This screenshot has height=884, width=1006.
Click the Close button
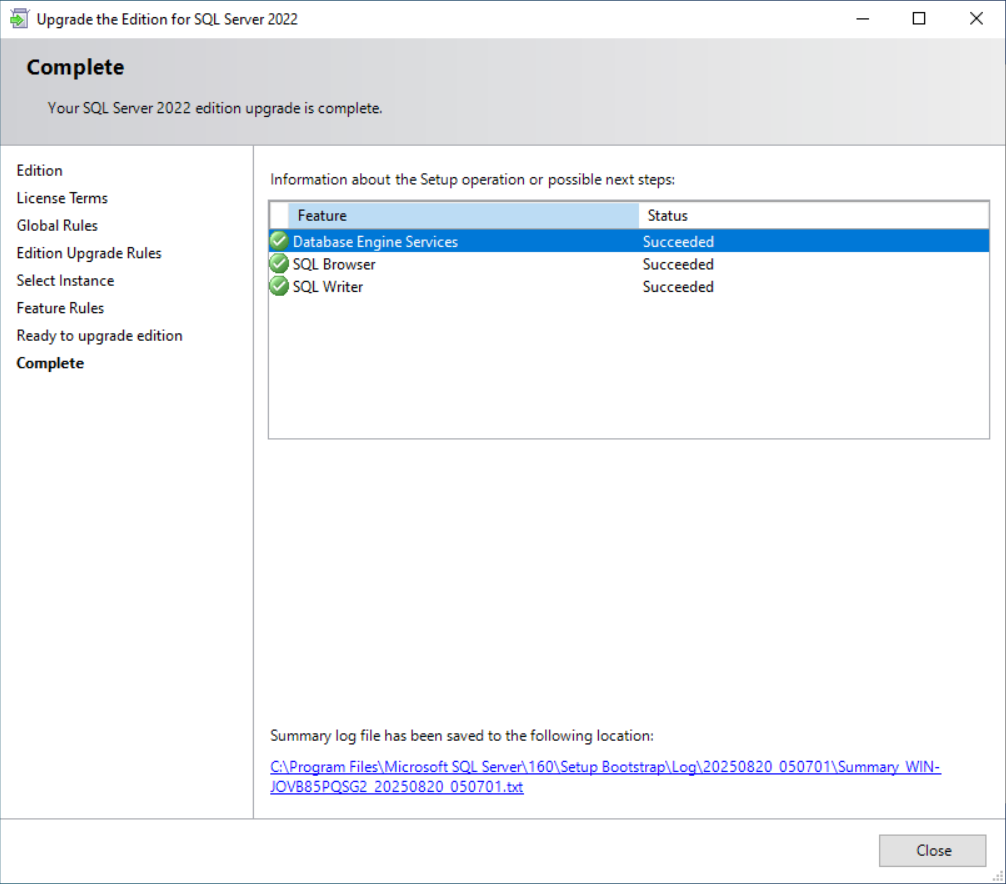[x=932, y=851]
